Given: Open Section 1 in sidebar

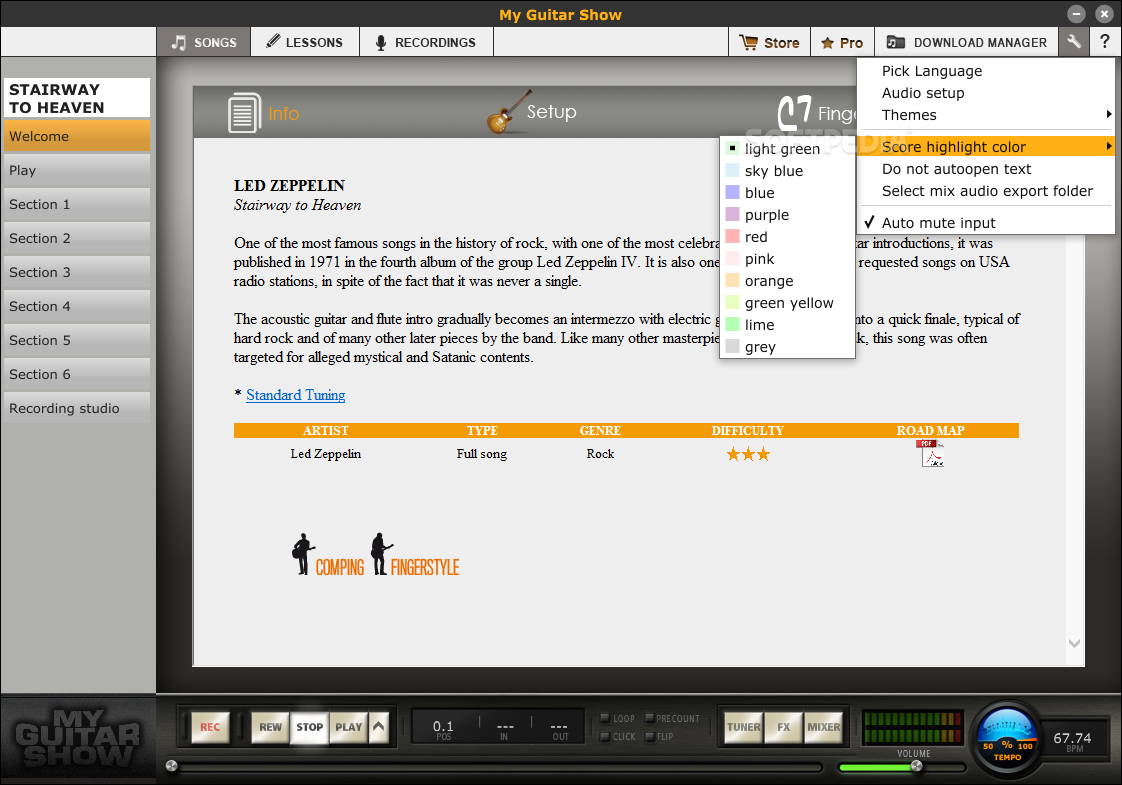Looking at the screenshot, I should [77, 204].
